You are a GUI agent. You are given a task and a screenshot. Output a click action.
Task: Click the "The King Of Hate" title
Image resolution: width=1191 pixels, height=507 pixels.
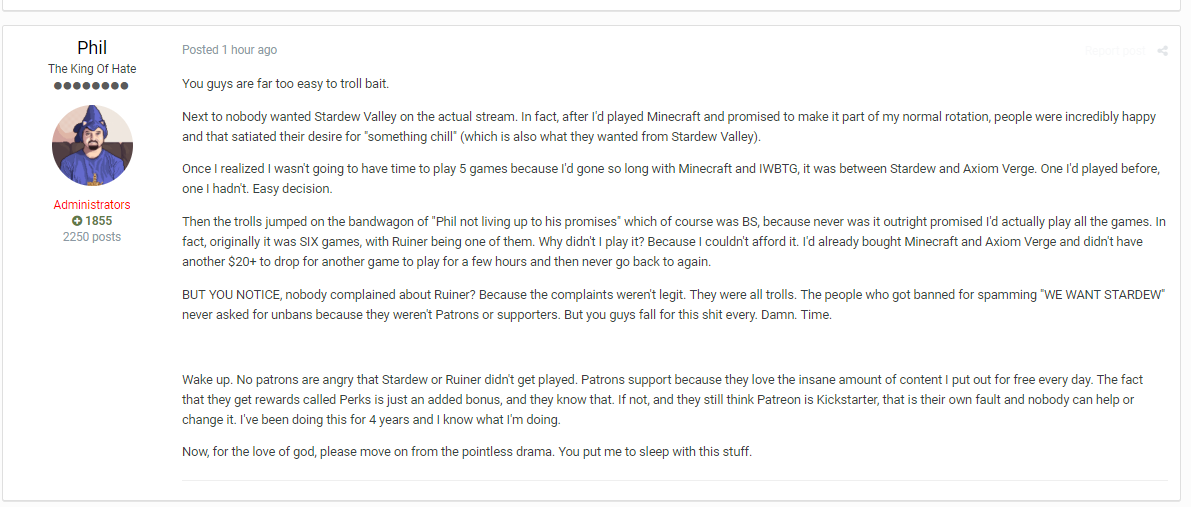pos(92,69)
